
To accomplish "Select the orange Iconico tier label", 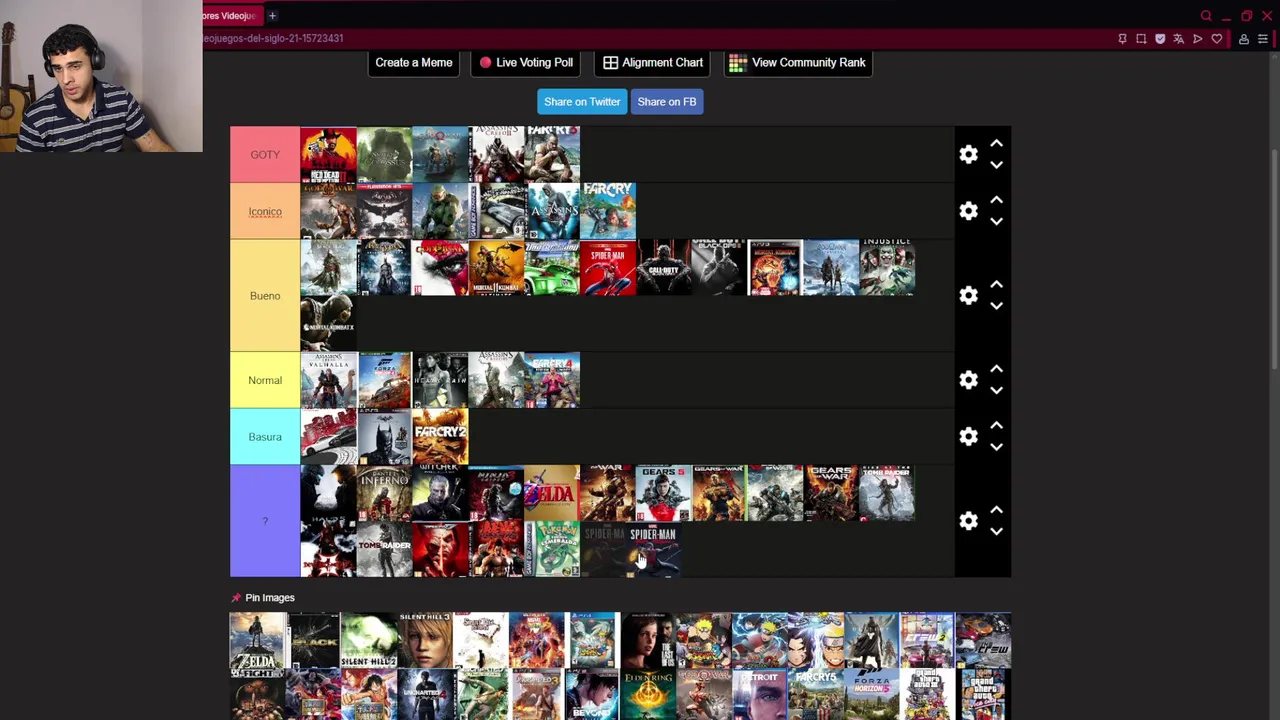I will click(x=265, y=211).
